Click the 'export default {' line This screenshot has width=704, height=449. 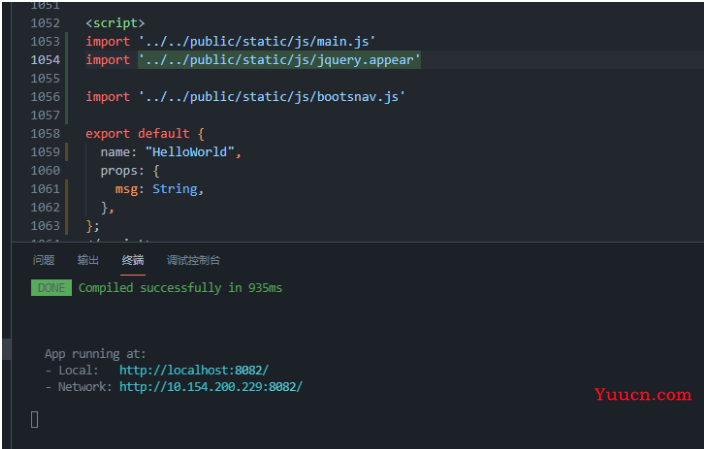pyautogui.click(x=145, y=133)
